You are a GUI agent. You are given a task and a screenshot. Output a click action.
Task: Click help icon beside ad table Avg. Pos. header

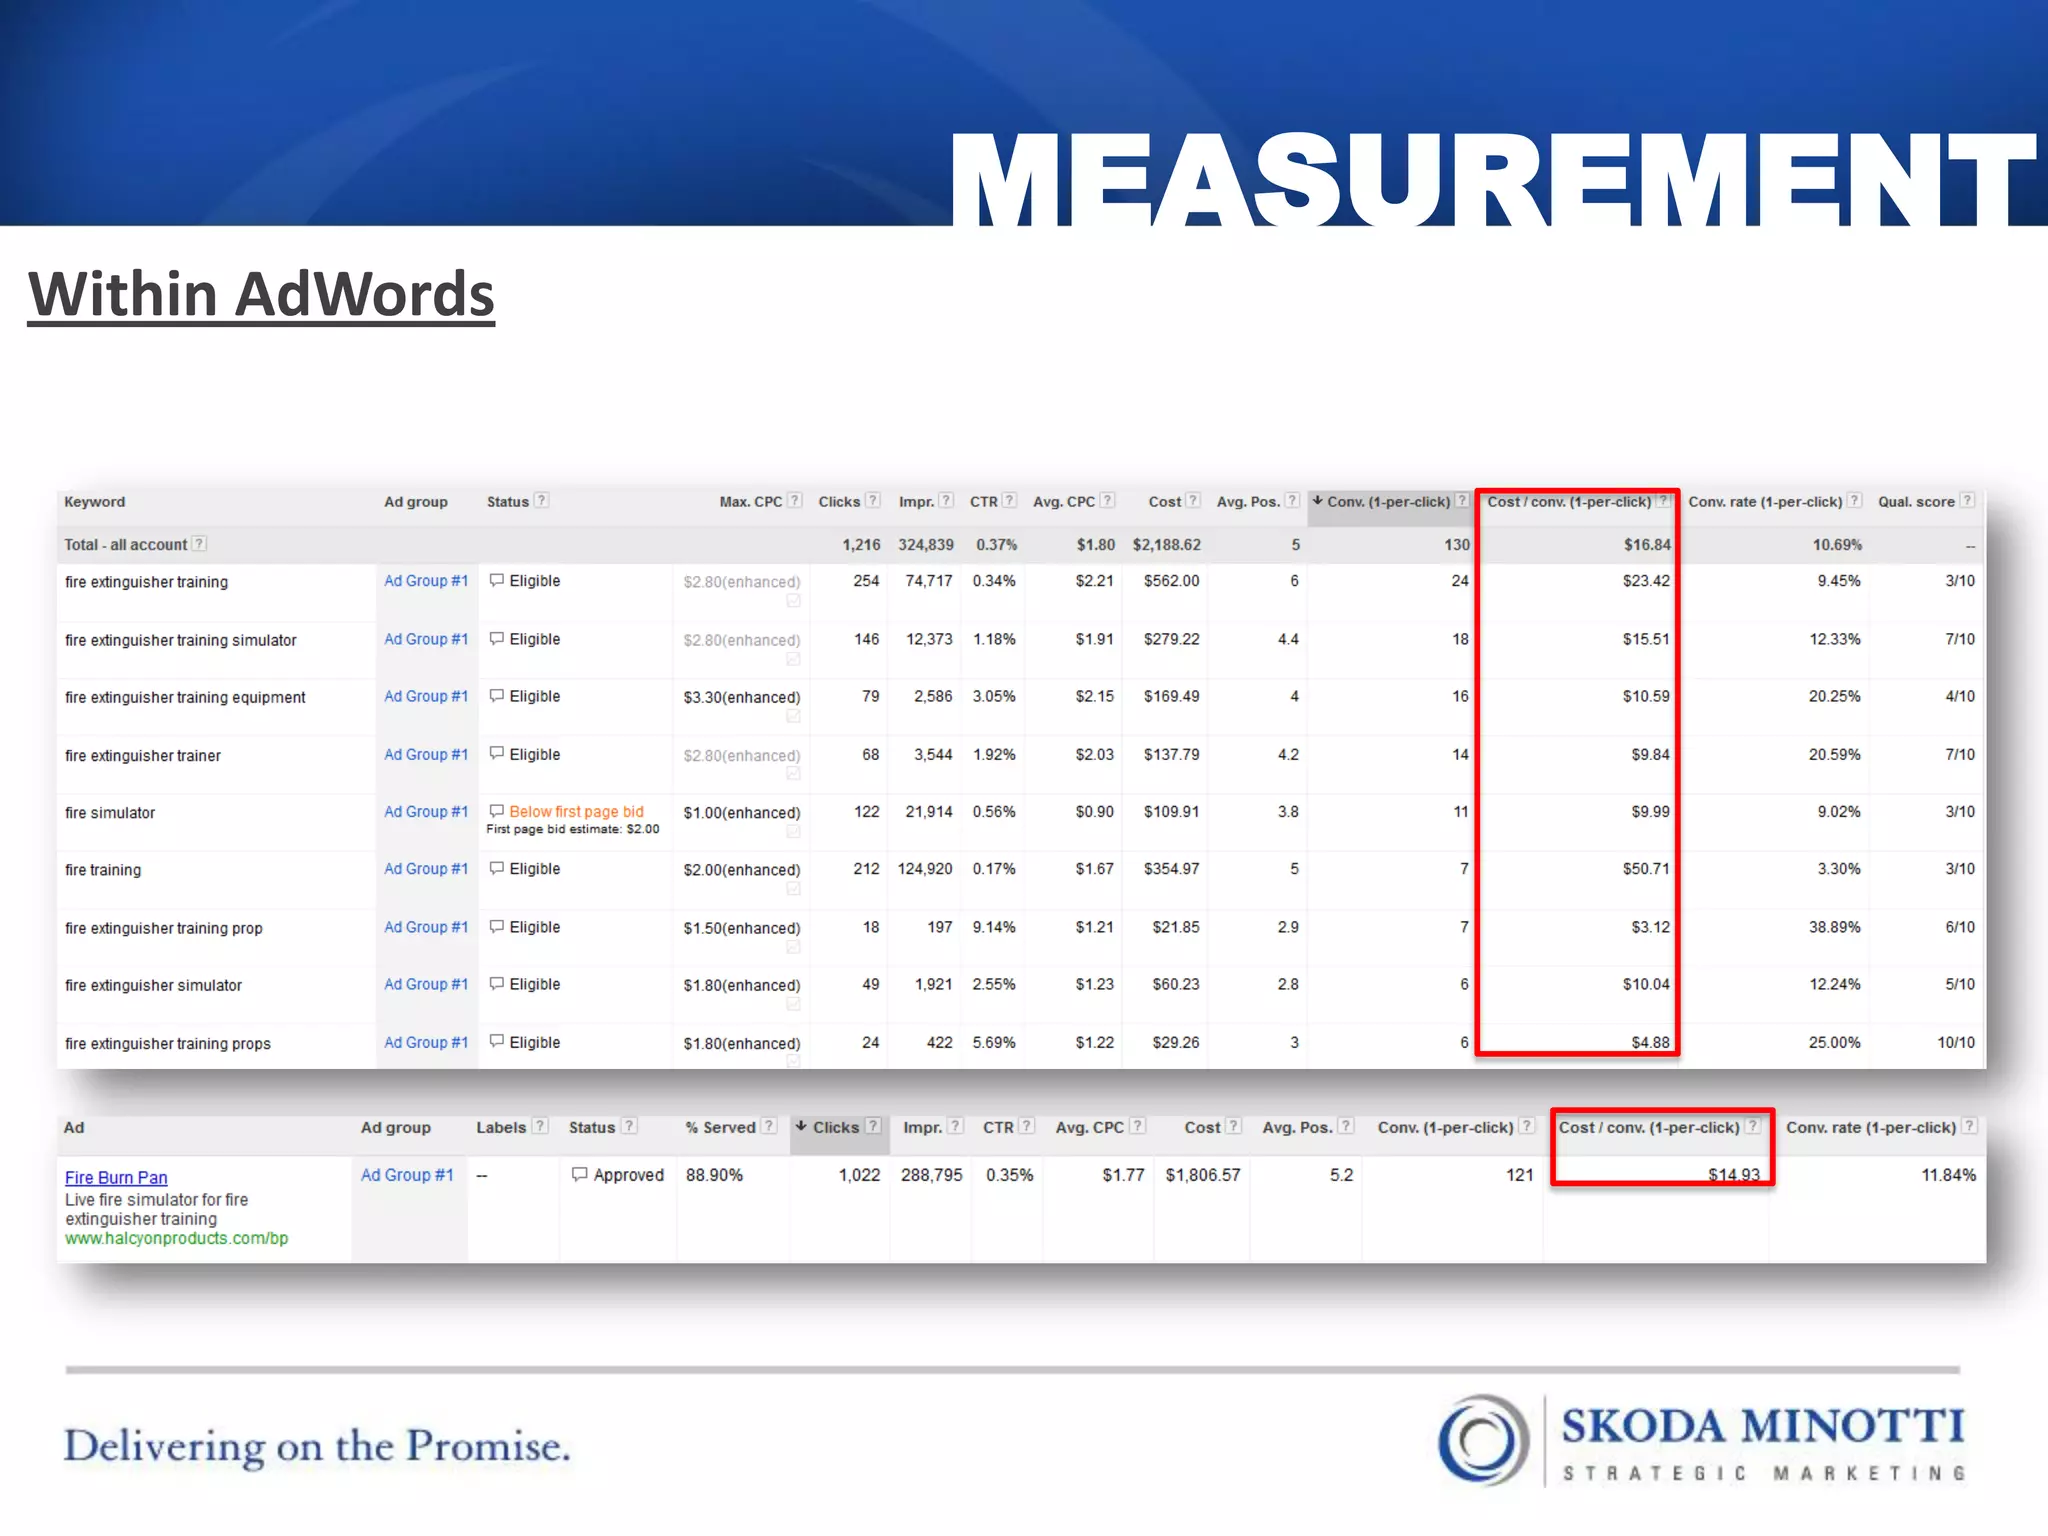[1346, 1126]
